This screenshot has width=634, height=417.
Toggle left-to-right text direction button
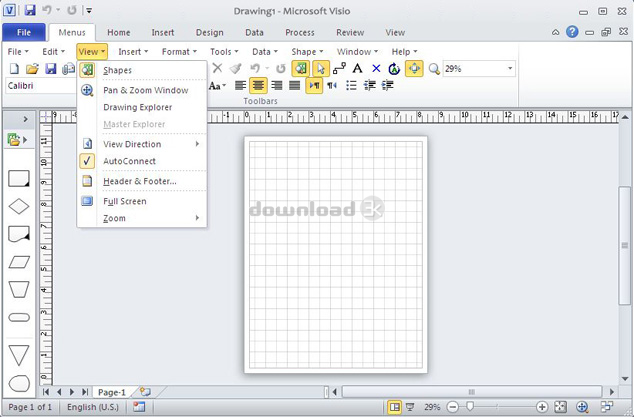(314, 85)
